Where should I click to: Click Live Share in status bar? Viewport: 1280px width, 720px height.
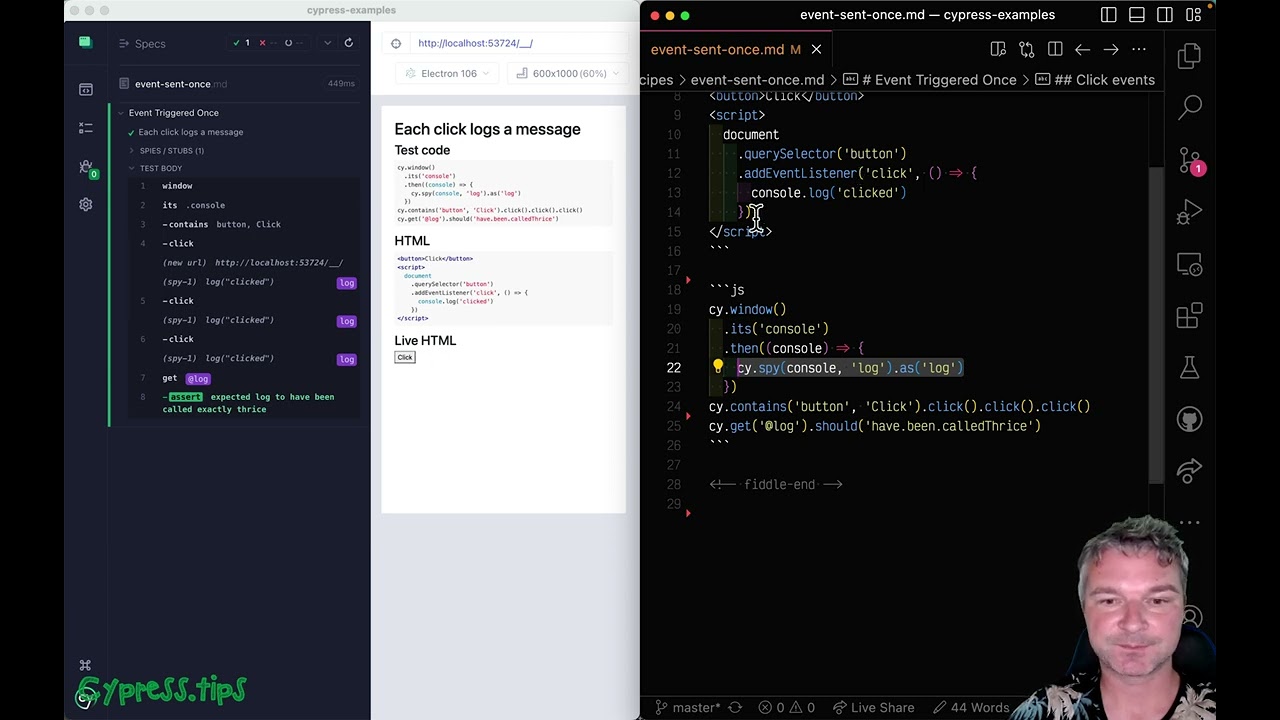pyautogui.click(x=873, y=707)
